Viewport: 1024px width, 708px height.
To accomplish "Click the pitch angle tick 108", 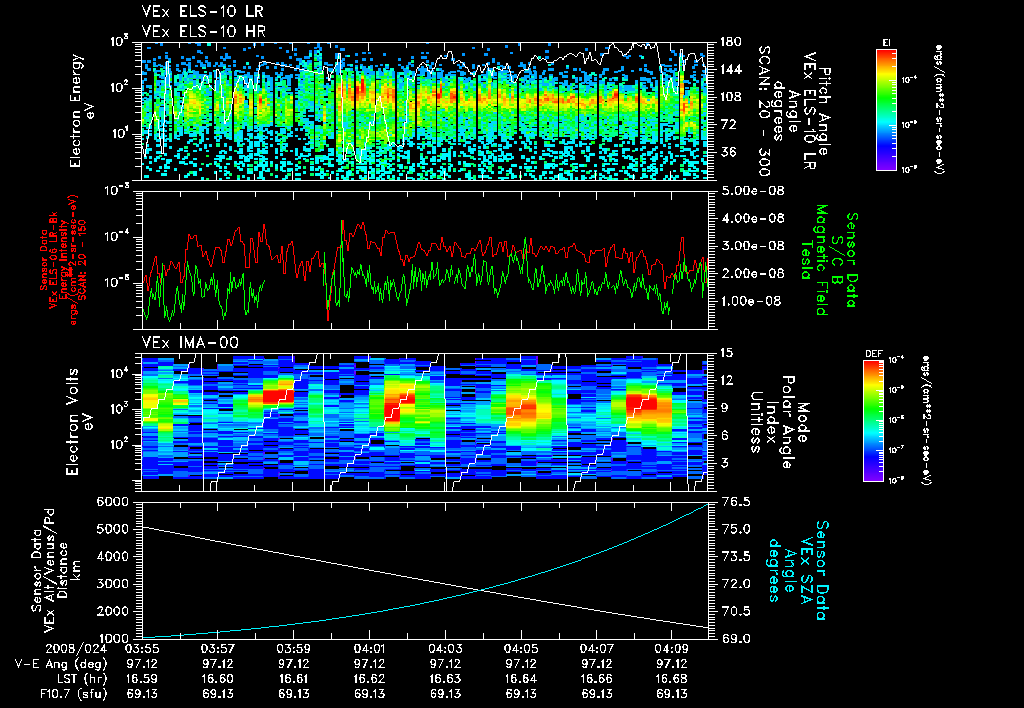I will pos(730,97).
